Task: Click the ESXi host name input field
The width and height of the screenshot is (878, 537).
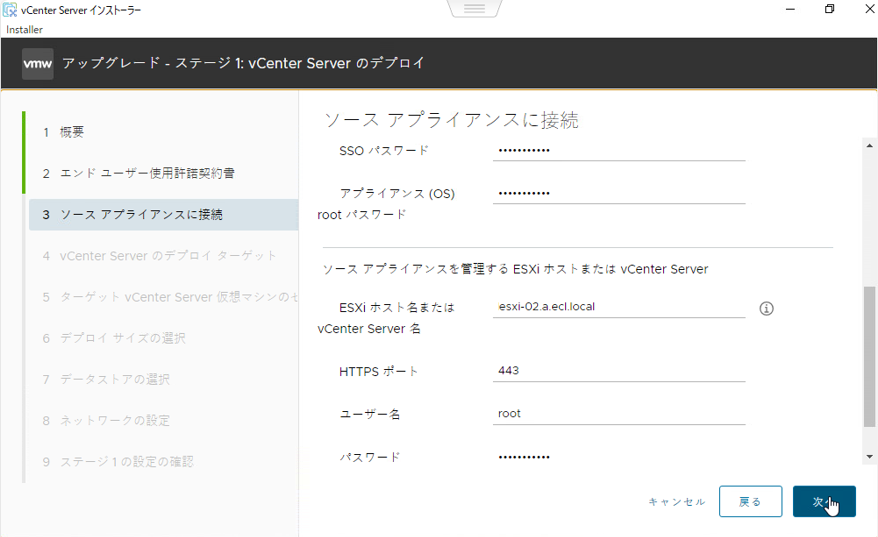Action: 619,307
